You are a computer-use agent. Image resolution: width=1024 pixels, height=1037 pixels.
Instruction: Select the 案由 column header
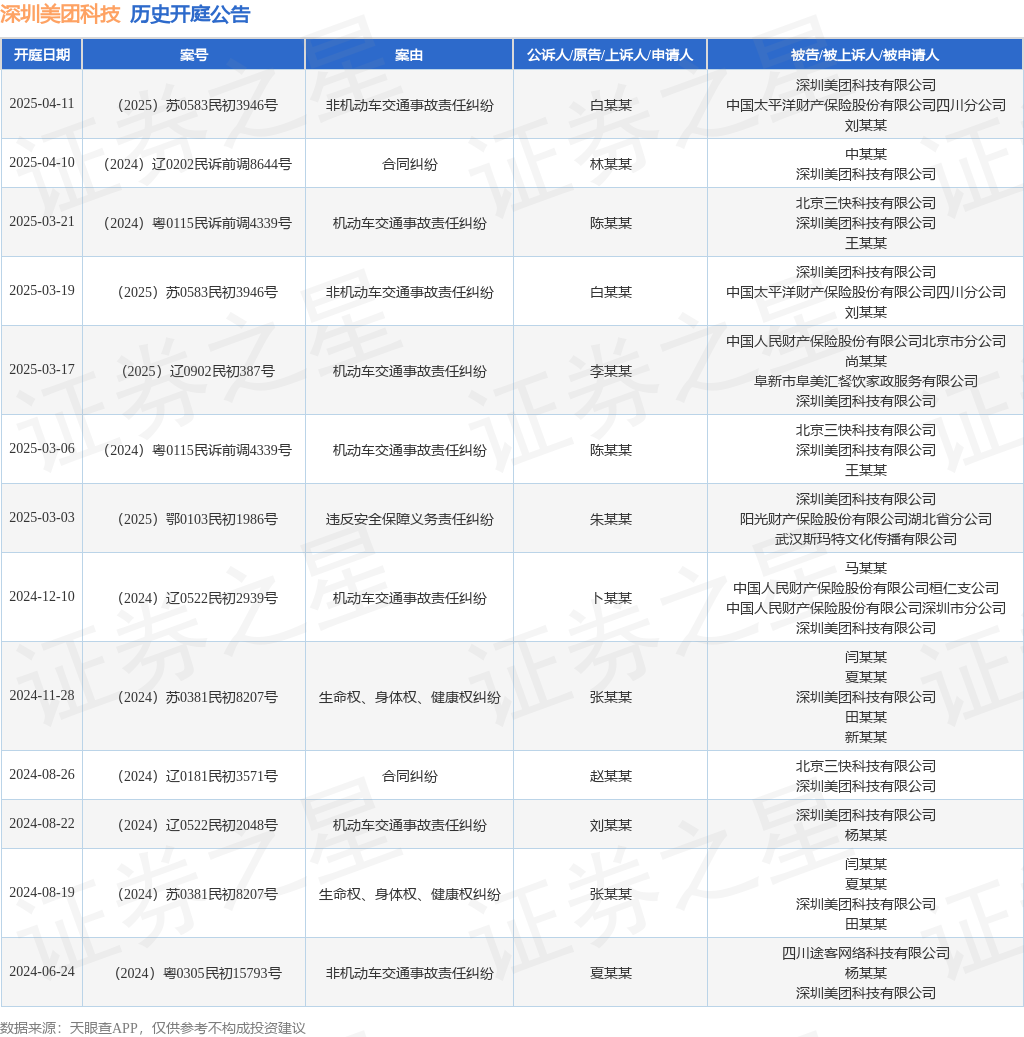coord(409,55)
